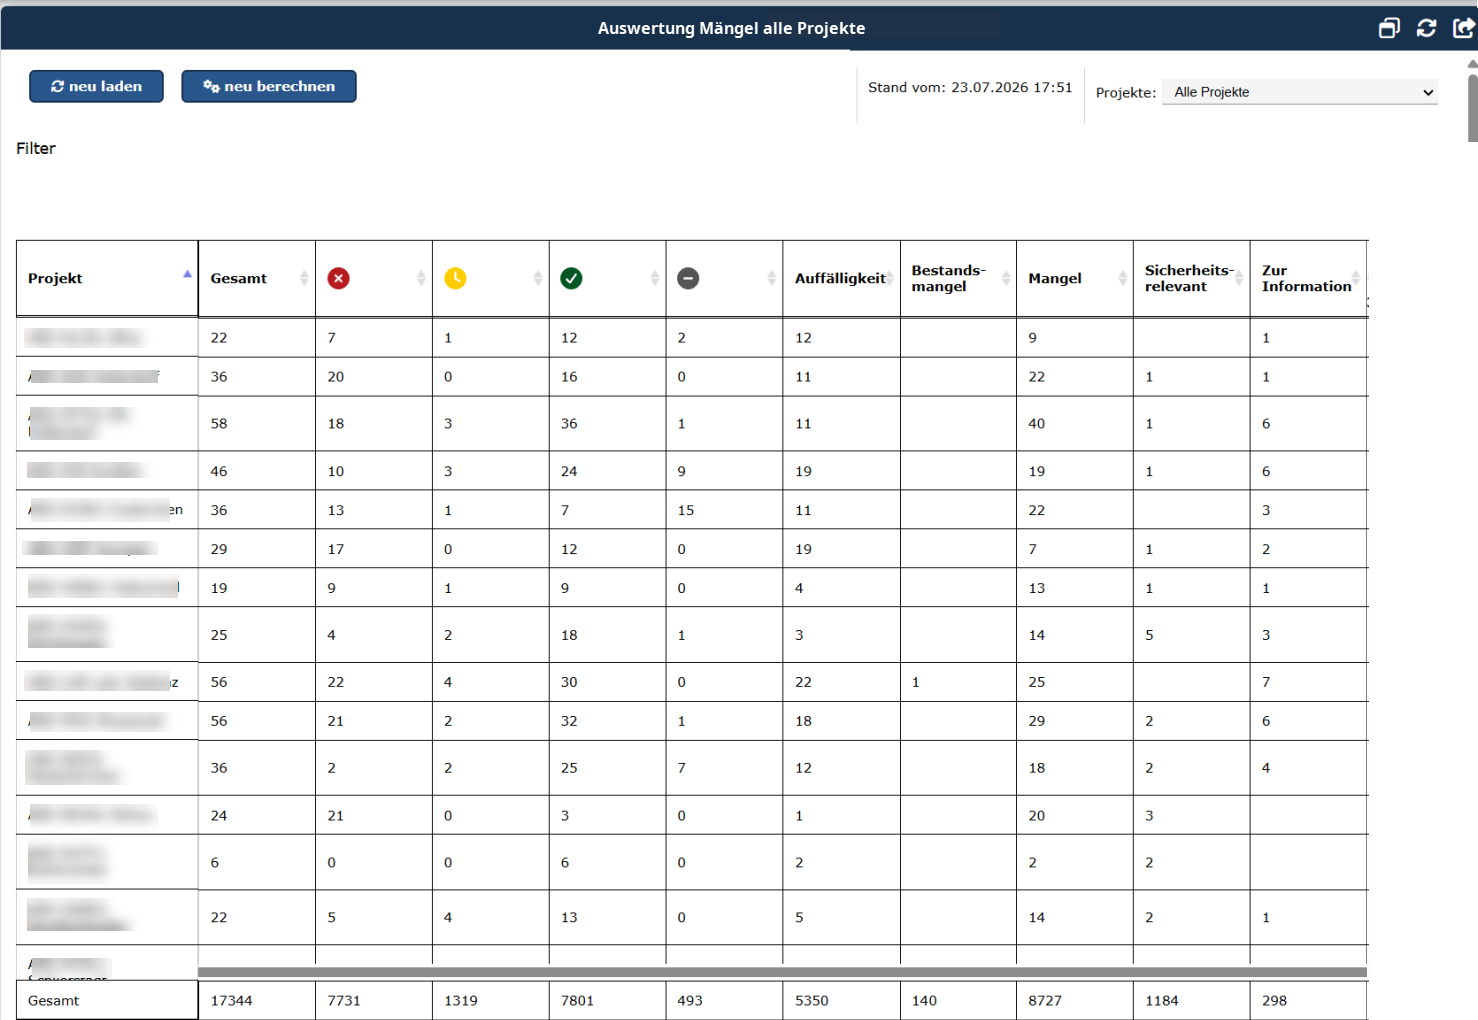Image resolution: width=1478 pixels, height=1020 pixels.
Task: Click the neu berechnen button
Action: coord(269,86)
